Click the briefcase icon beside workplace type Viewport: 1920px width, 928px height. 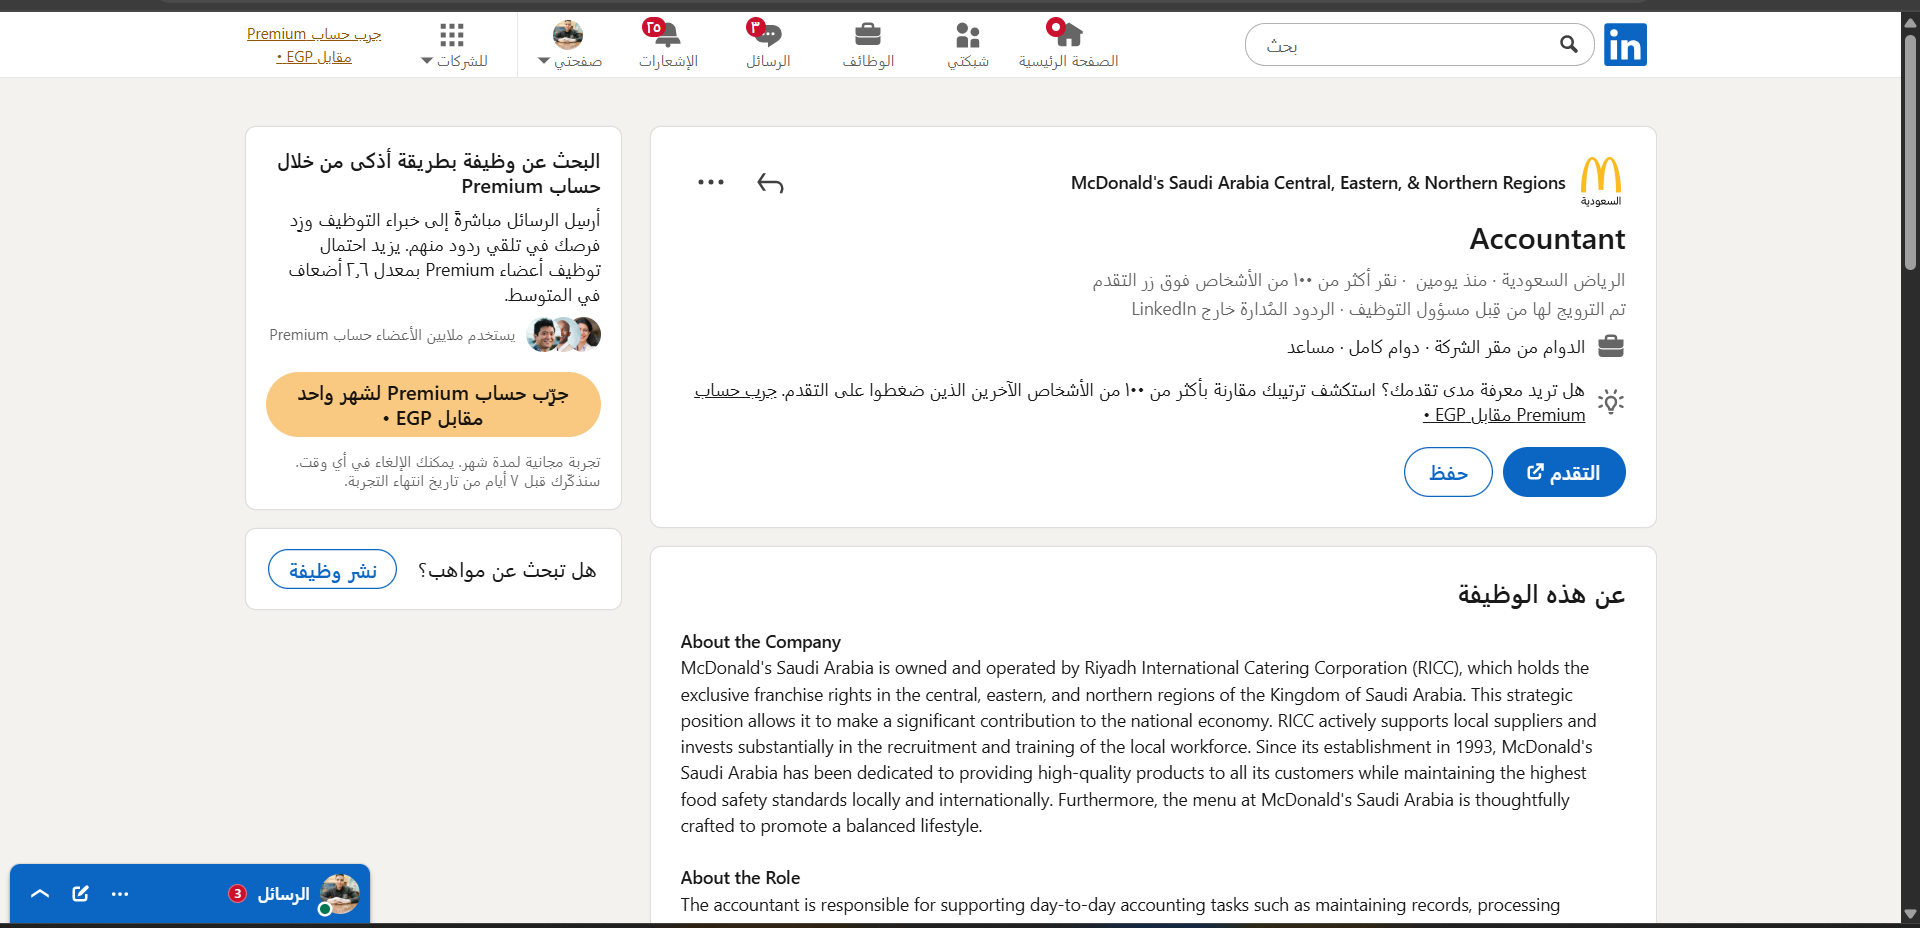click(x=1611, y=347)
